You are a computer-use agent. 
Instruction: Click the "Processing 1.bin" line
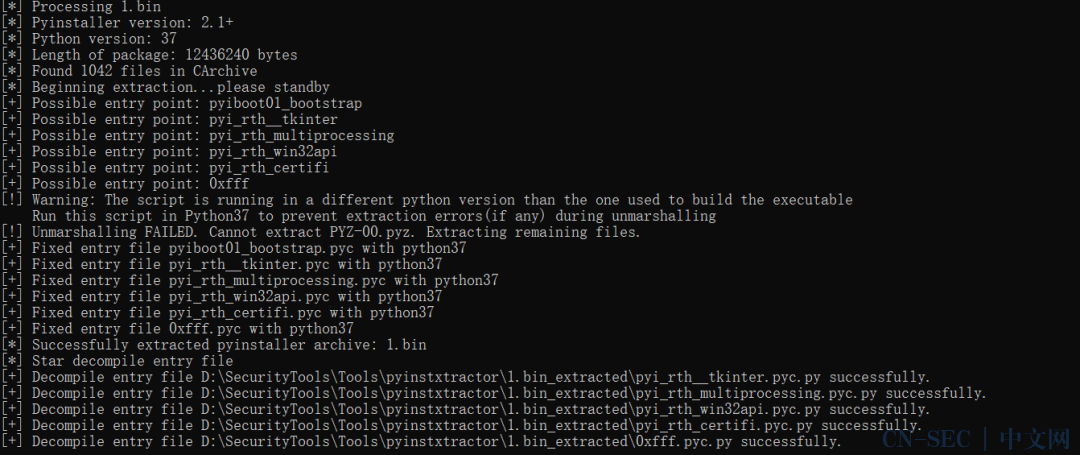tap(79, 6)
